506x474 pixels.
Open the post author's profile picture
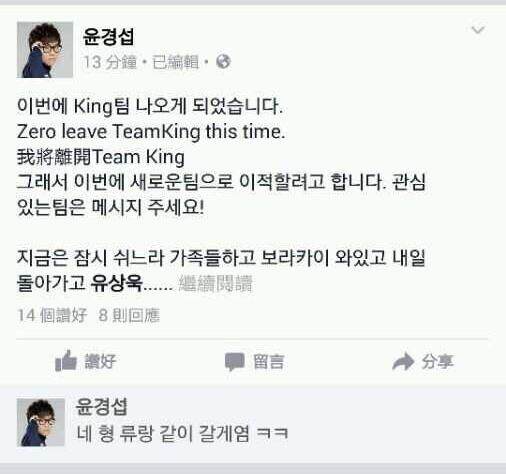(x=45, y=50)
